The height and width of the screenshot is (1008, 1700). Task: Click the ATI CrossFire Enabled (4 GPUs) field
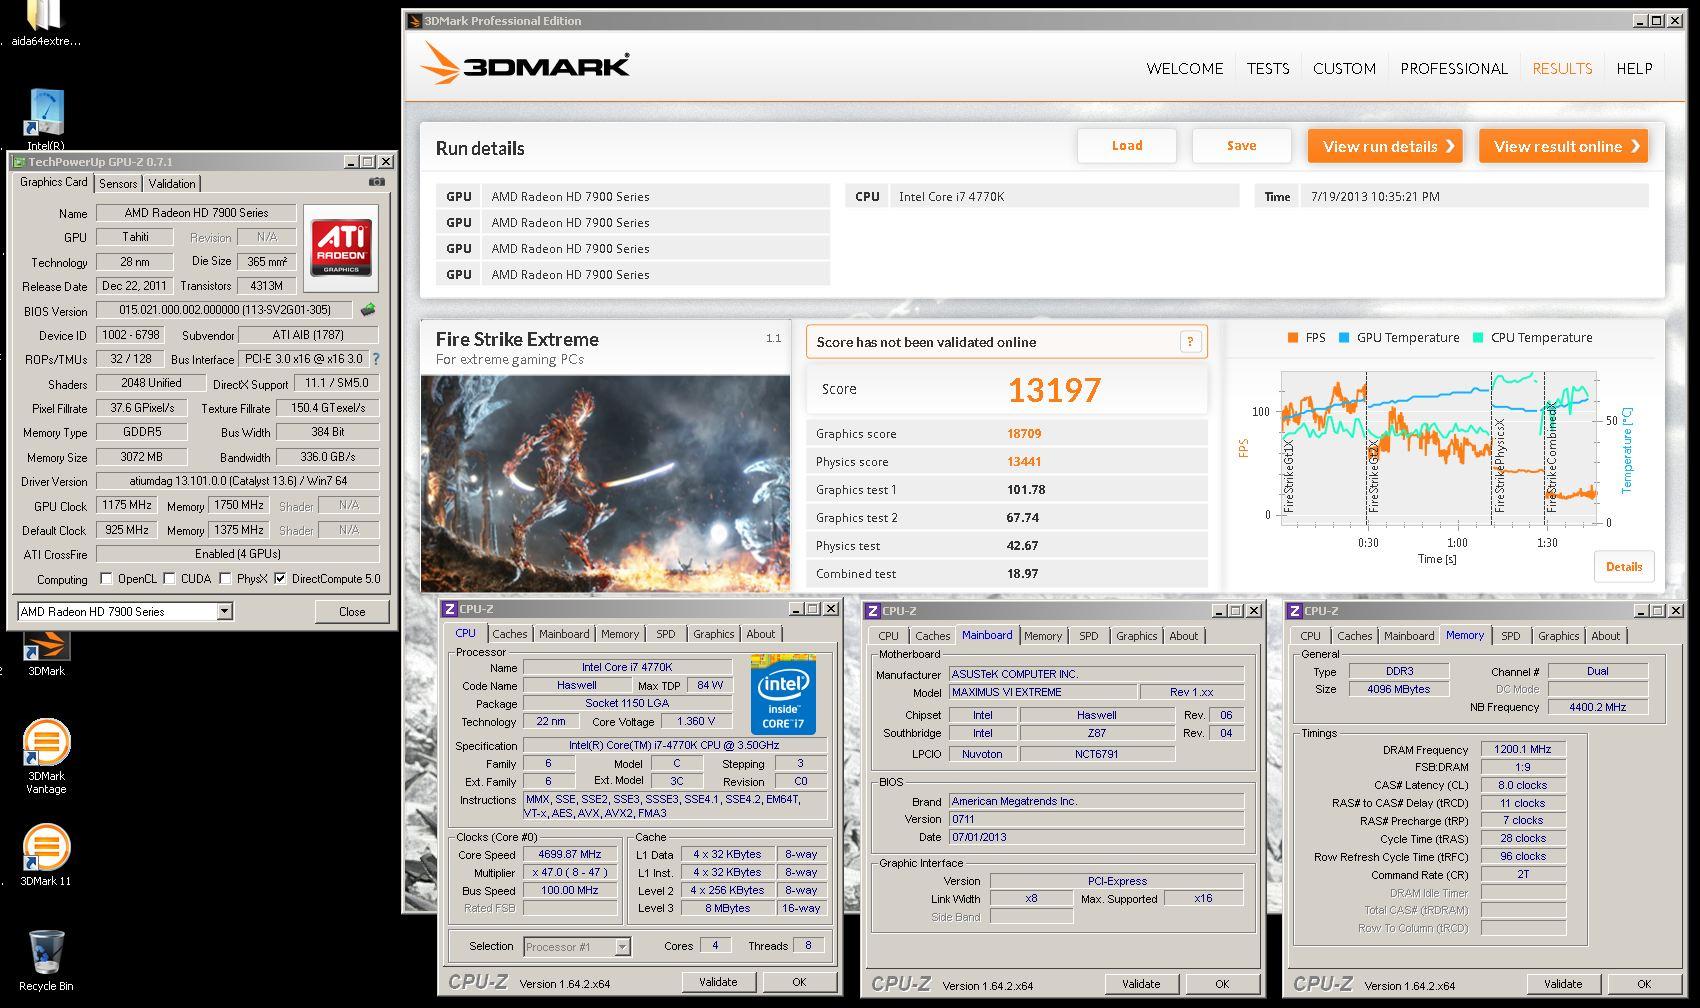click(x=238, y=554)
